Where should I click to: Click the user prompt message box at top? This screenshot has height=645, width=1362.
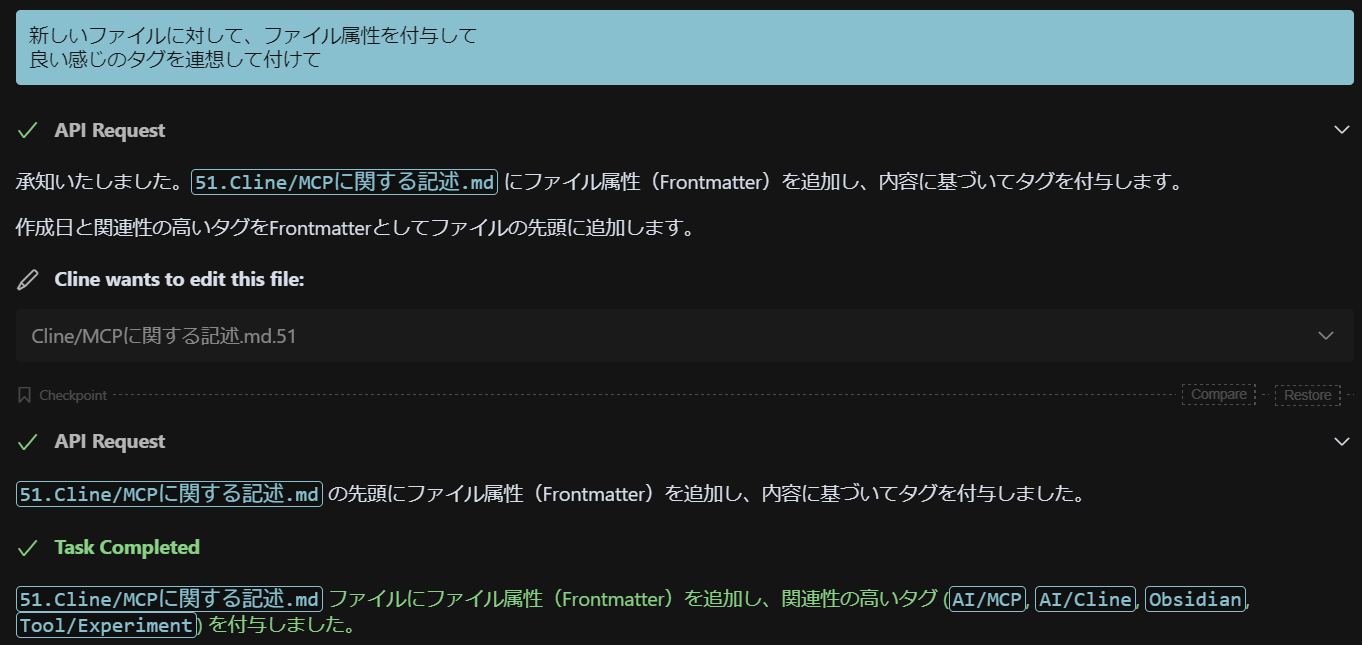point(685,48)
